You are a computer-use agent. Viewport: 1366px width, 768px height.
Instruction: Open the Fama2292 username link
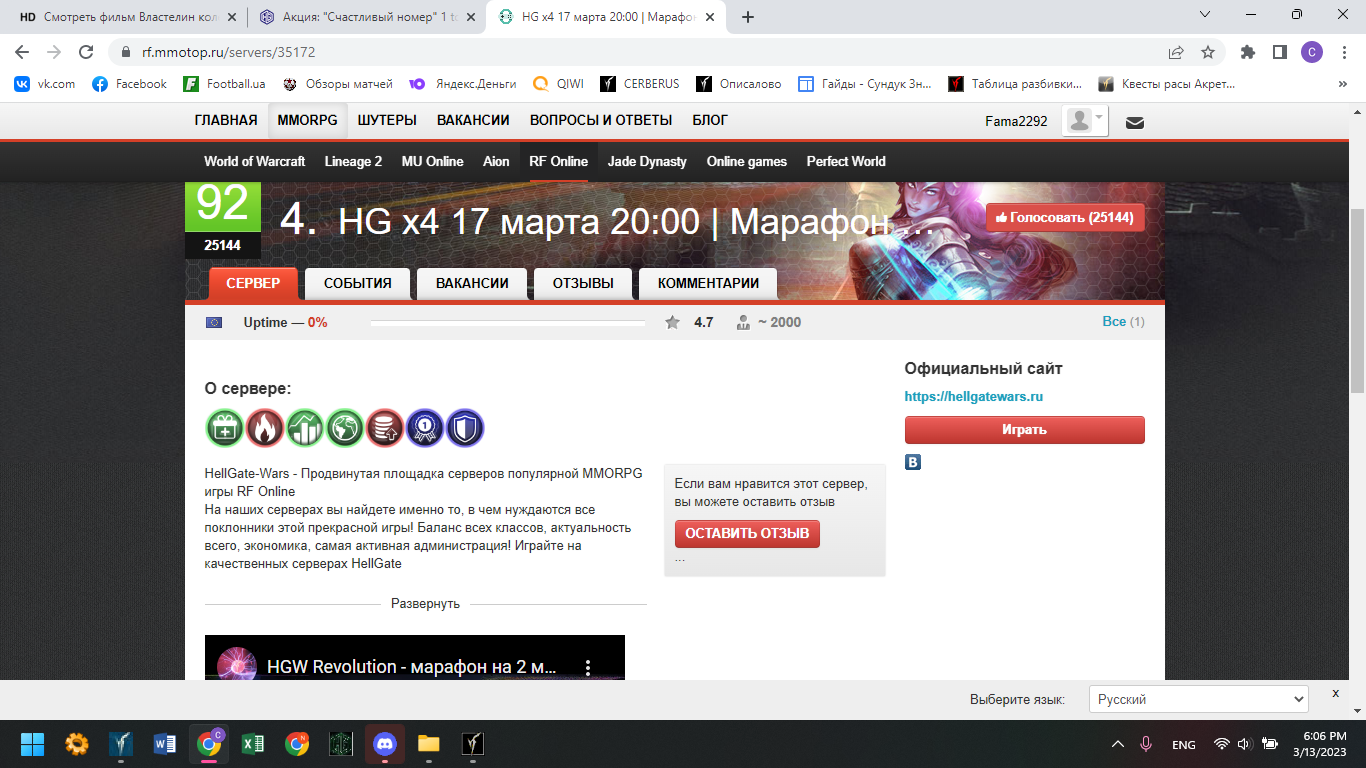[1016, 121]
